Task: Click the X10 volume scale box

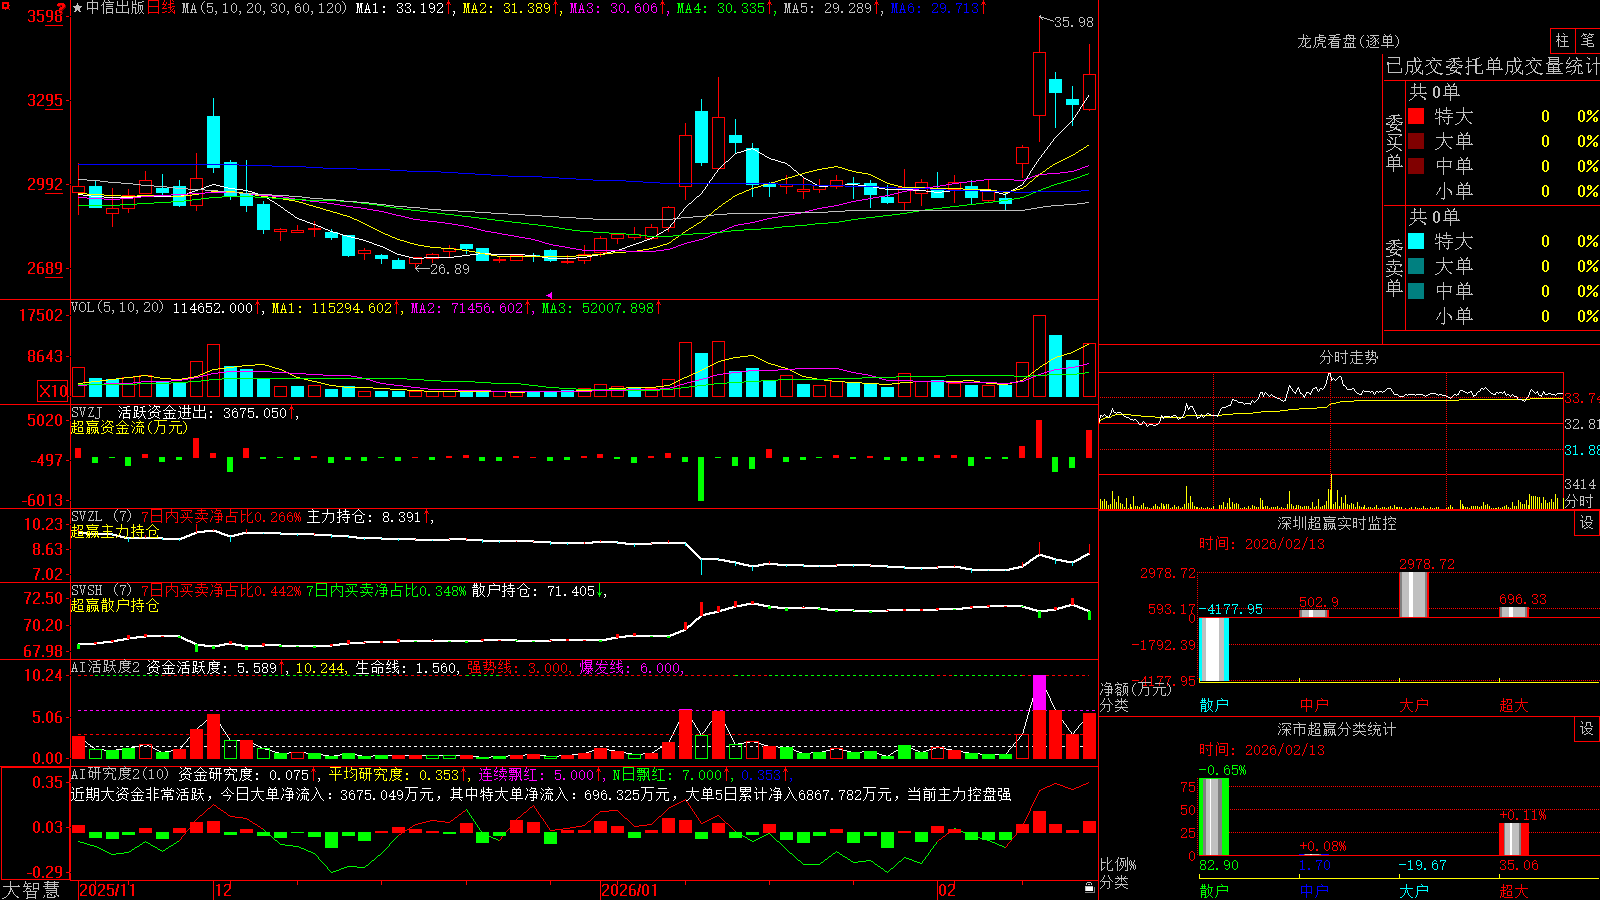Action: click(53, 391)
